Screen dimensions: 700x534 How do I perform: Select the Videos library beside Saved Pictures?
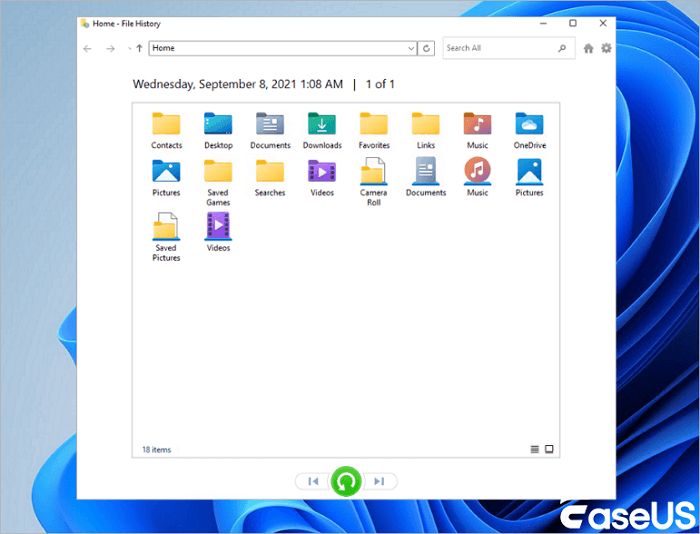(218, 232)
